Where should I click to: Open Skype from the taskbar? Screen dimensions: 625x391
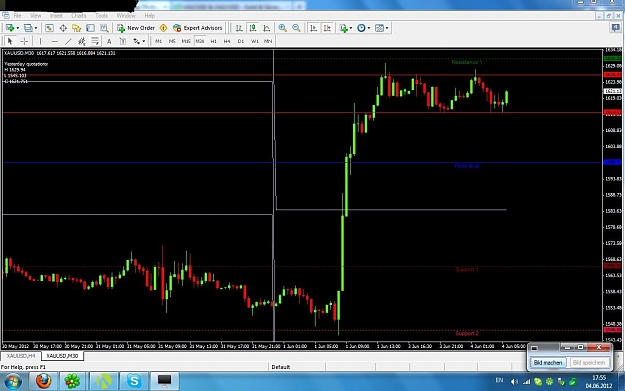coord(134,381)
